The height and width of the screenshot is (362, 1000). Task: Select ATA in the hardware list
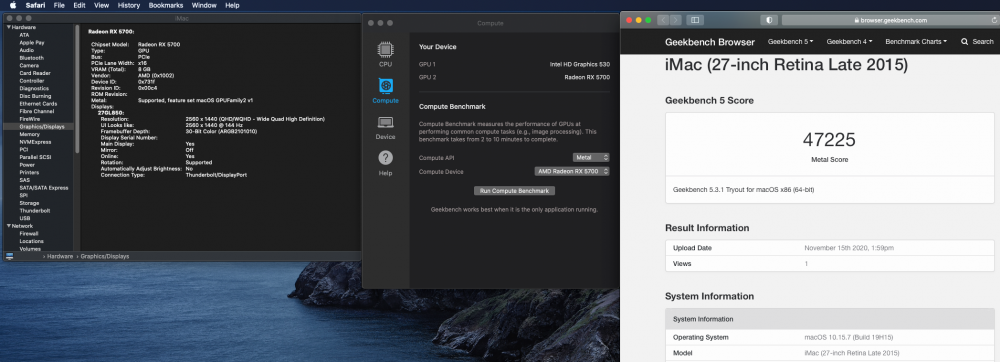click(x=24, y=35)
